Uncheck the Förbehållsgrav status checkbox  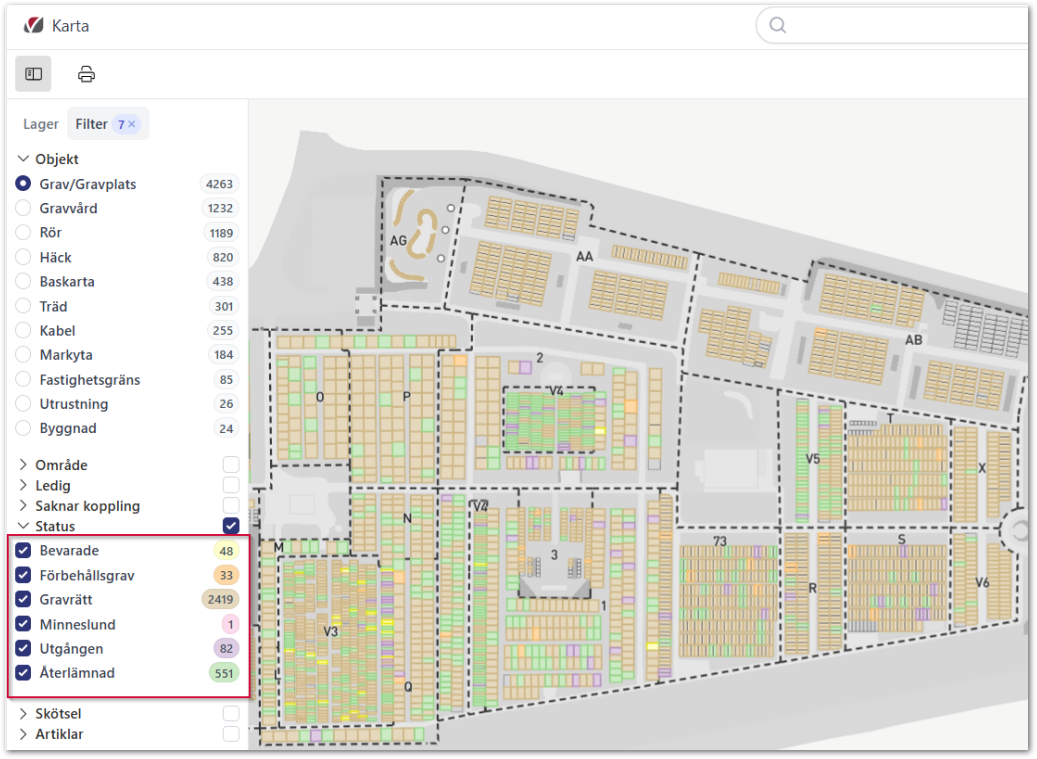pyautogui.click(x=23, y=575)
